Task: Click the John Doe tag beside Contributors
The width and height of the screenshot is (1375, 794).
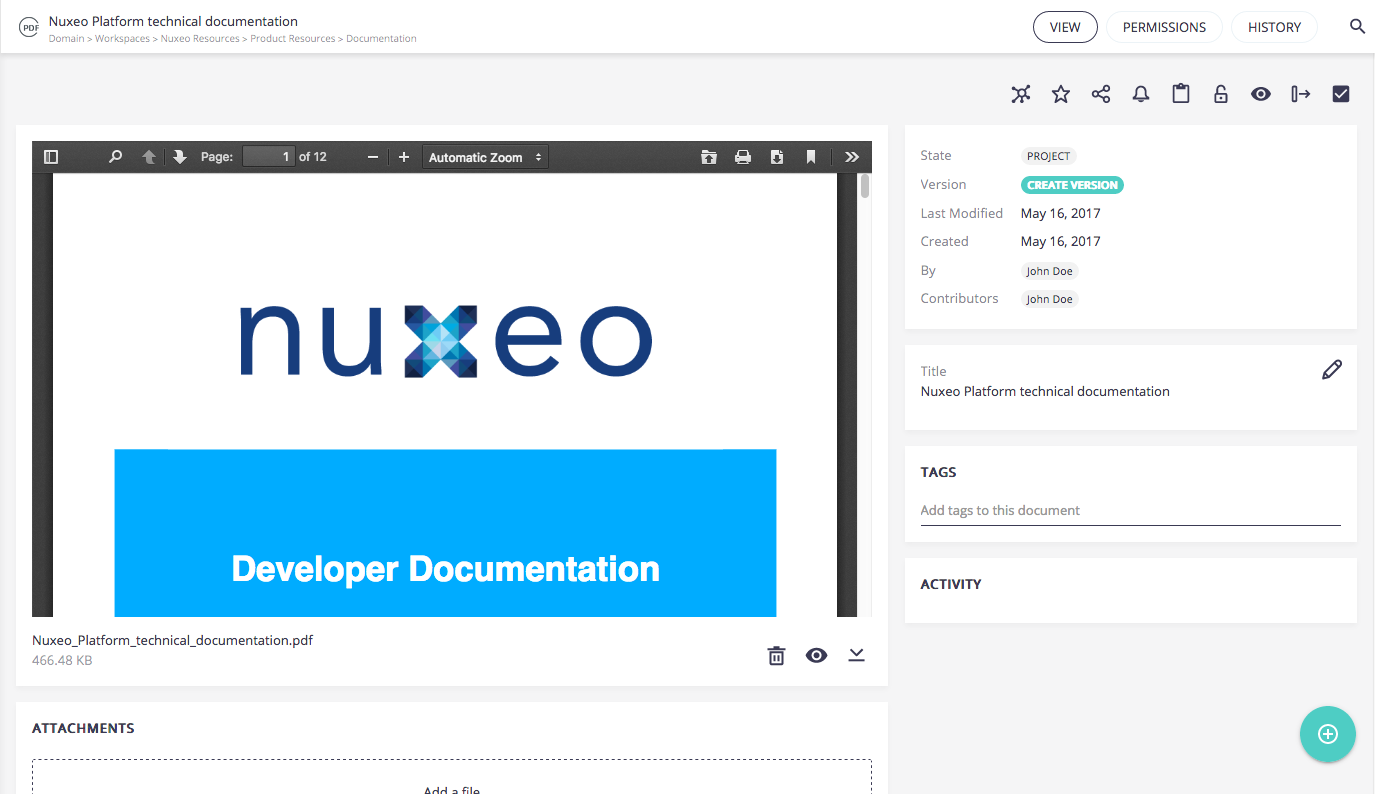Action: point(1049,299)
